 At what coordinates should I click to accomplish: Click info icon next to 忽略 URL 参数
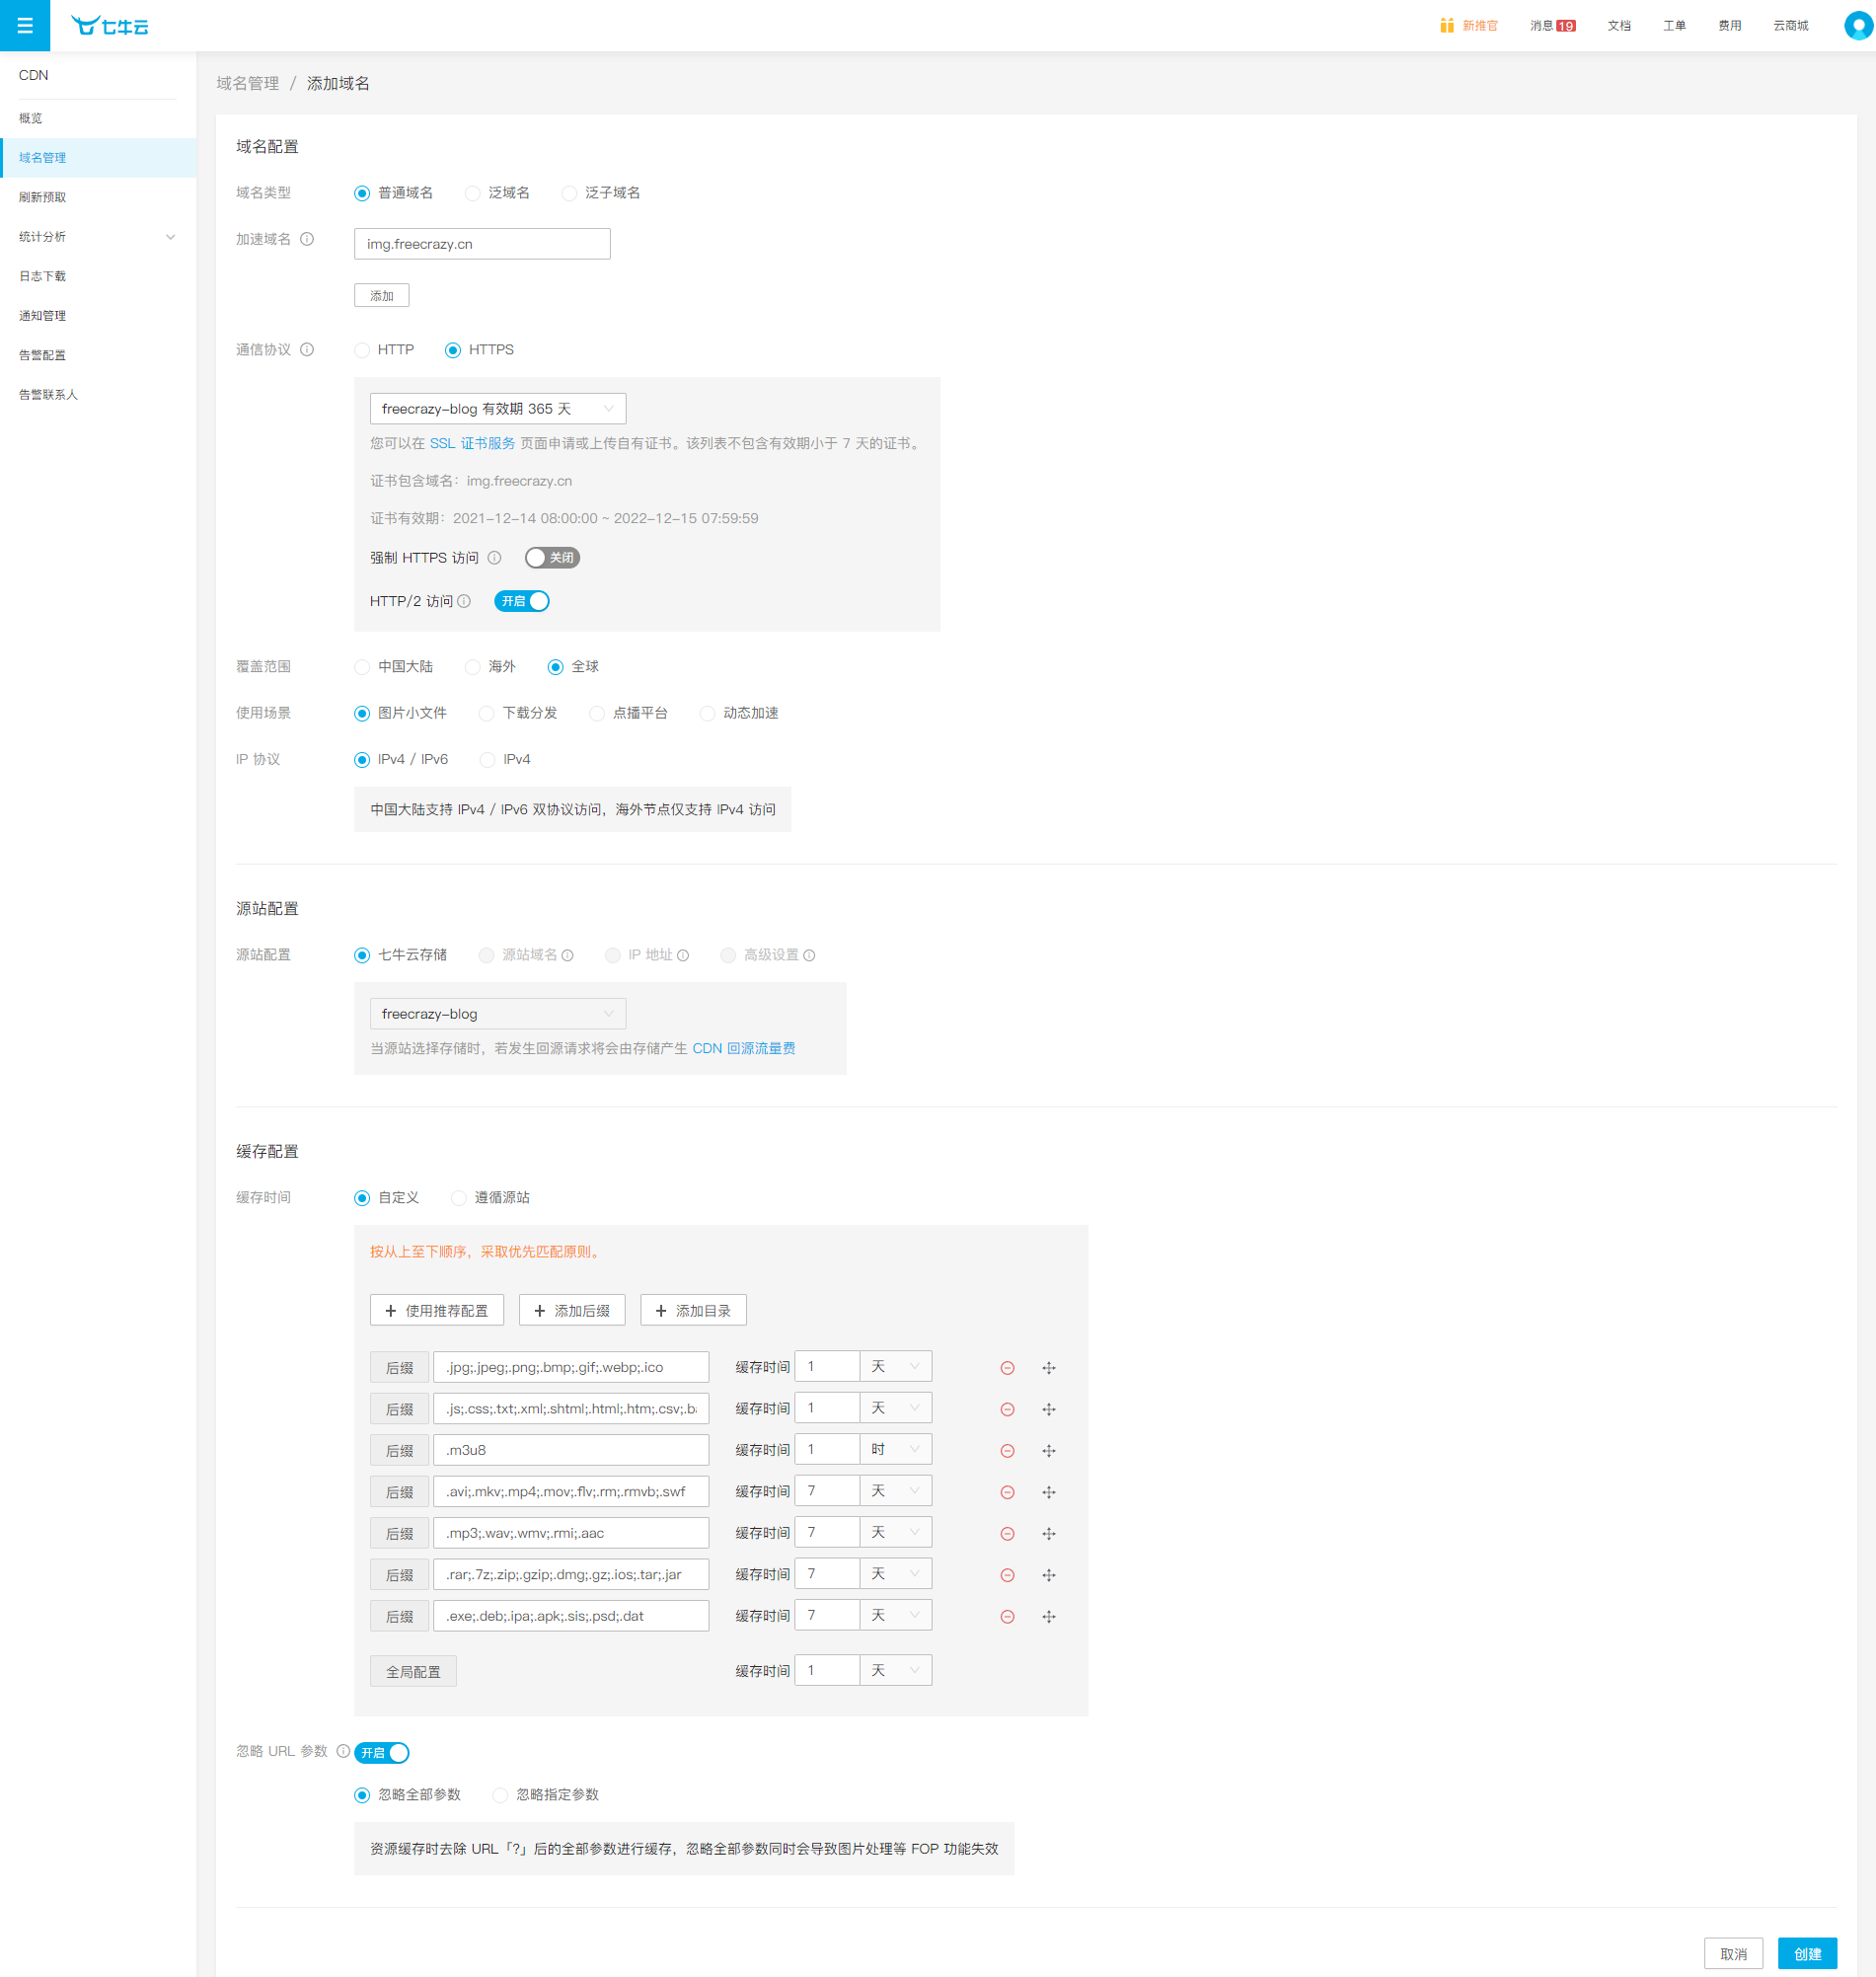343,1751
